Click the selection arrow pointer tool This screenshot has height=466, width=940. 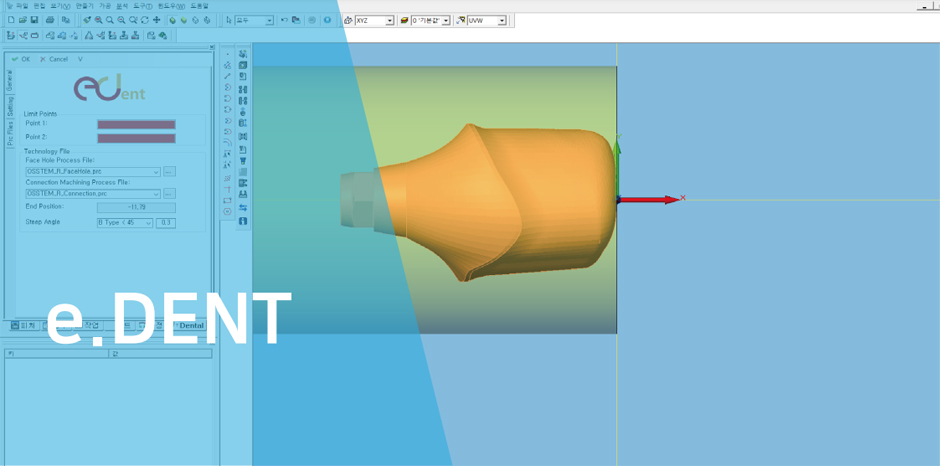(x=229, y=20)
